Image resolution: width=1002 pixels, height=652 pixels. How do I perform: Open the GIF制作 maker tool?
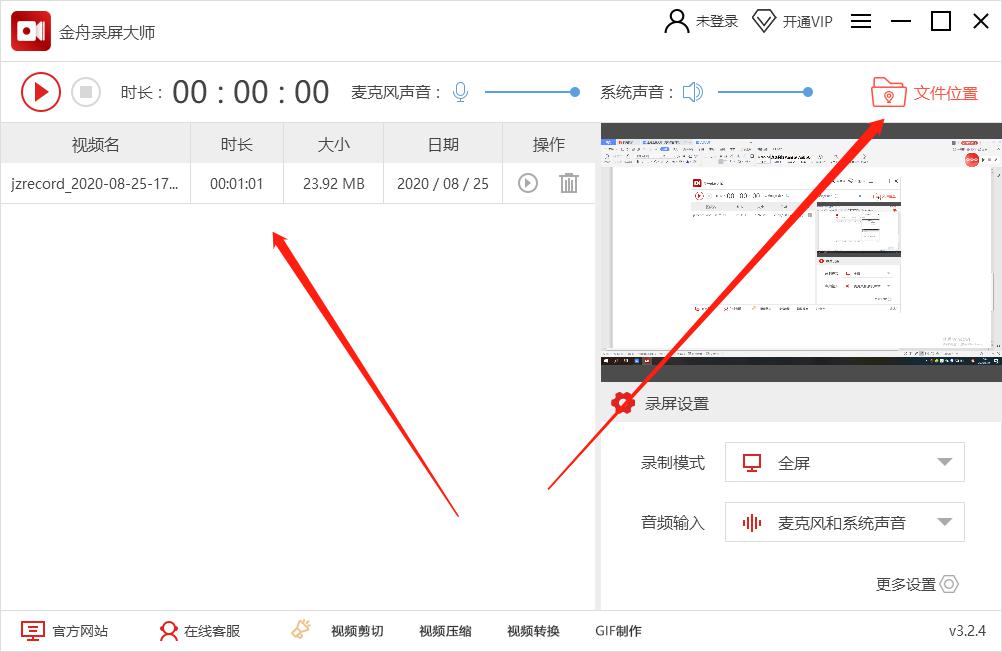tap(618, 631)
